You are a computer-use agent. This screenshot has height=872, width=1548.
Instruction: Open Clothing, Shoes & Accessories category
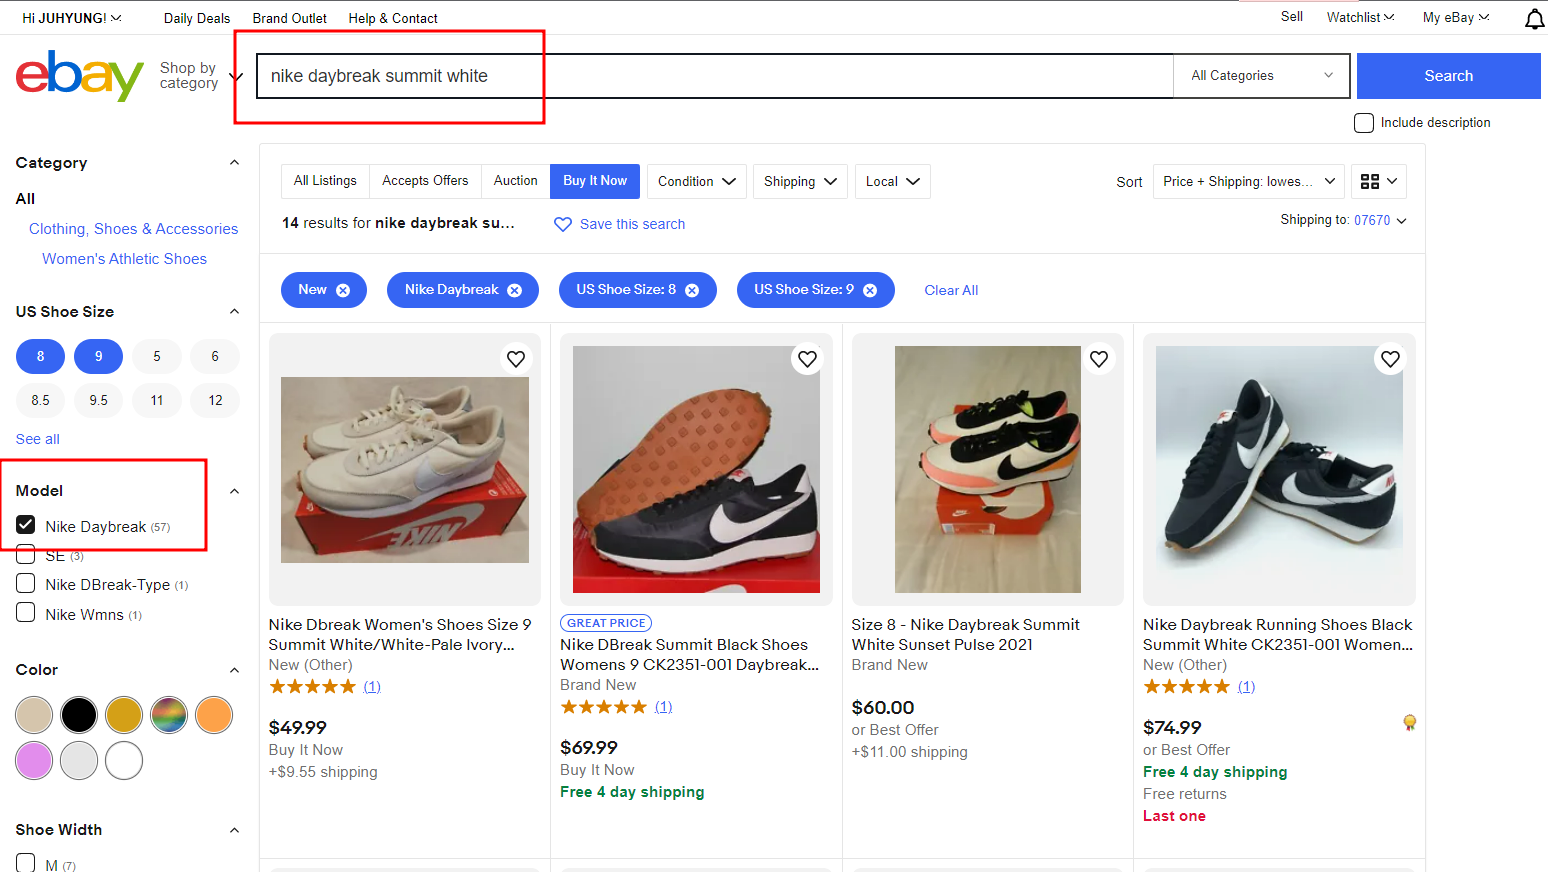click(133, 229)
